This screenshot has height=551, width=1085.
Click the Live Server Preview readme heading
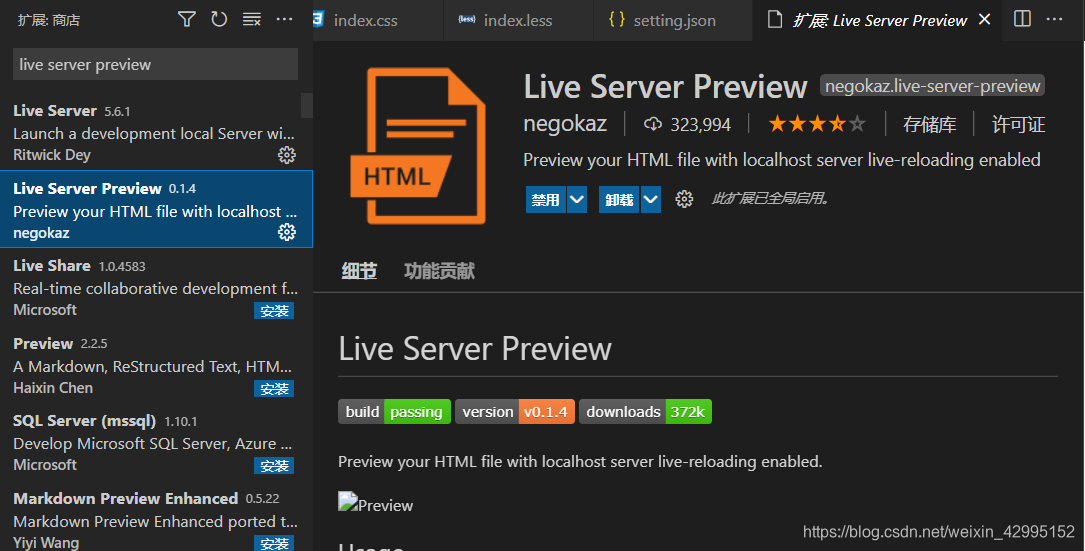[475, 348]
